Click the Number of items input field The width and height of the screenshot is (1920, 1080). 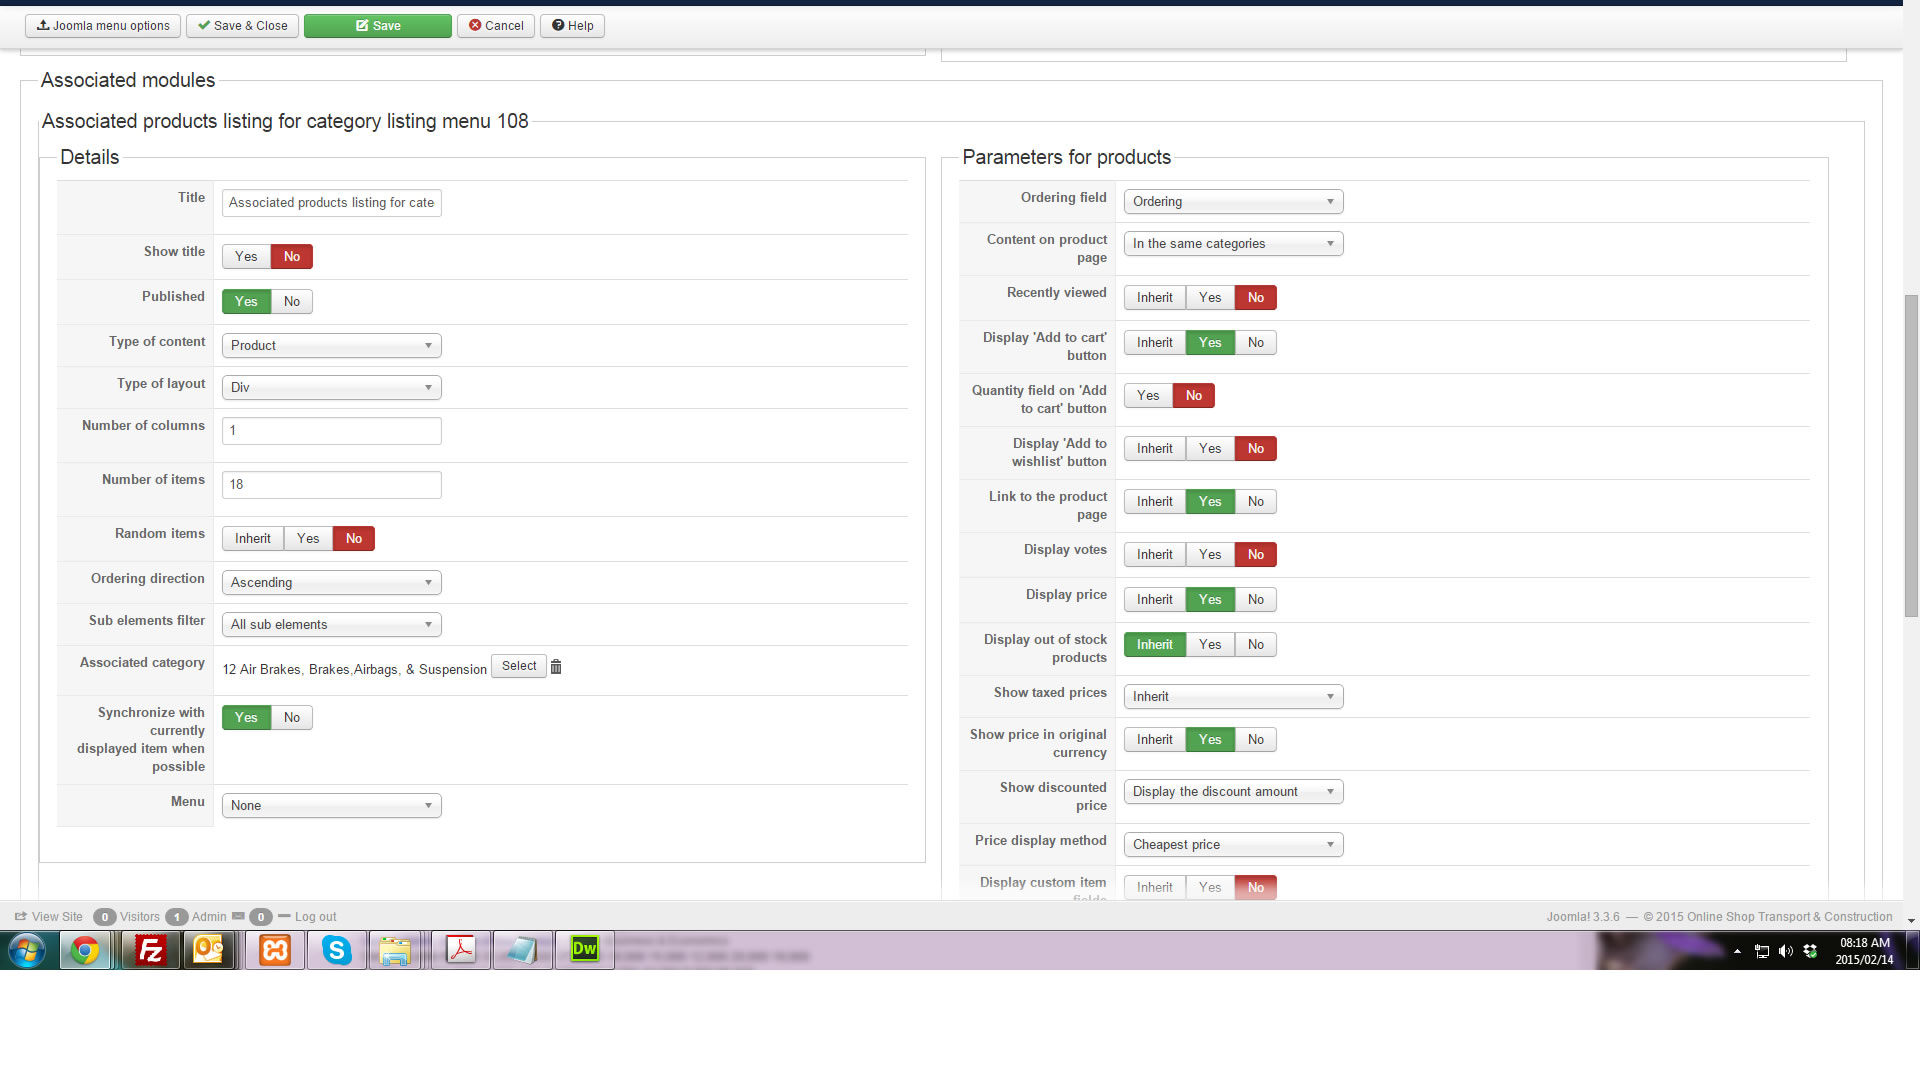click(331, 485)
